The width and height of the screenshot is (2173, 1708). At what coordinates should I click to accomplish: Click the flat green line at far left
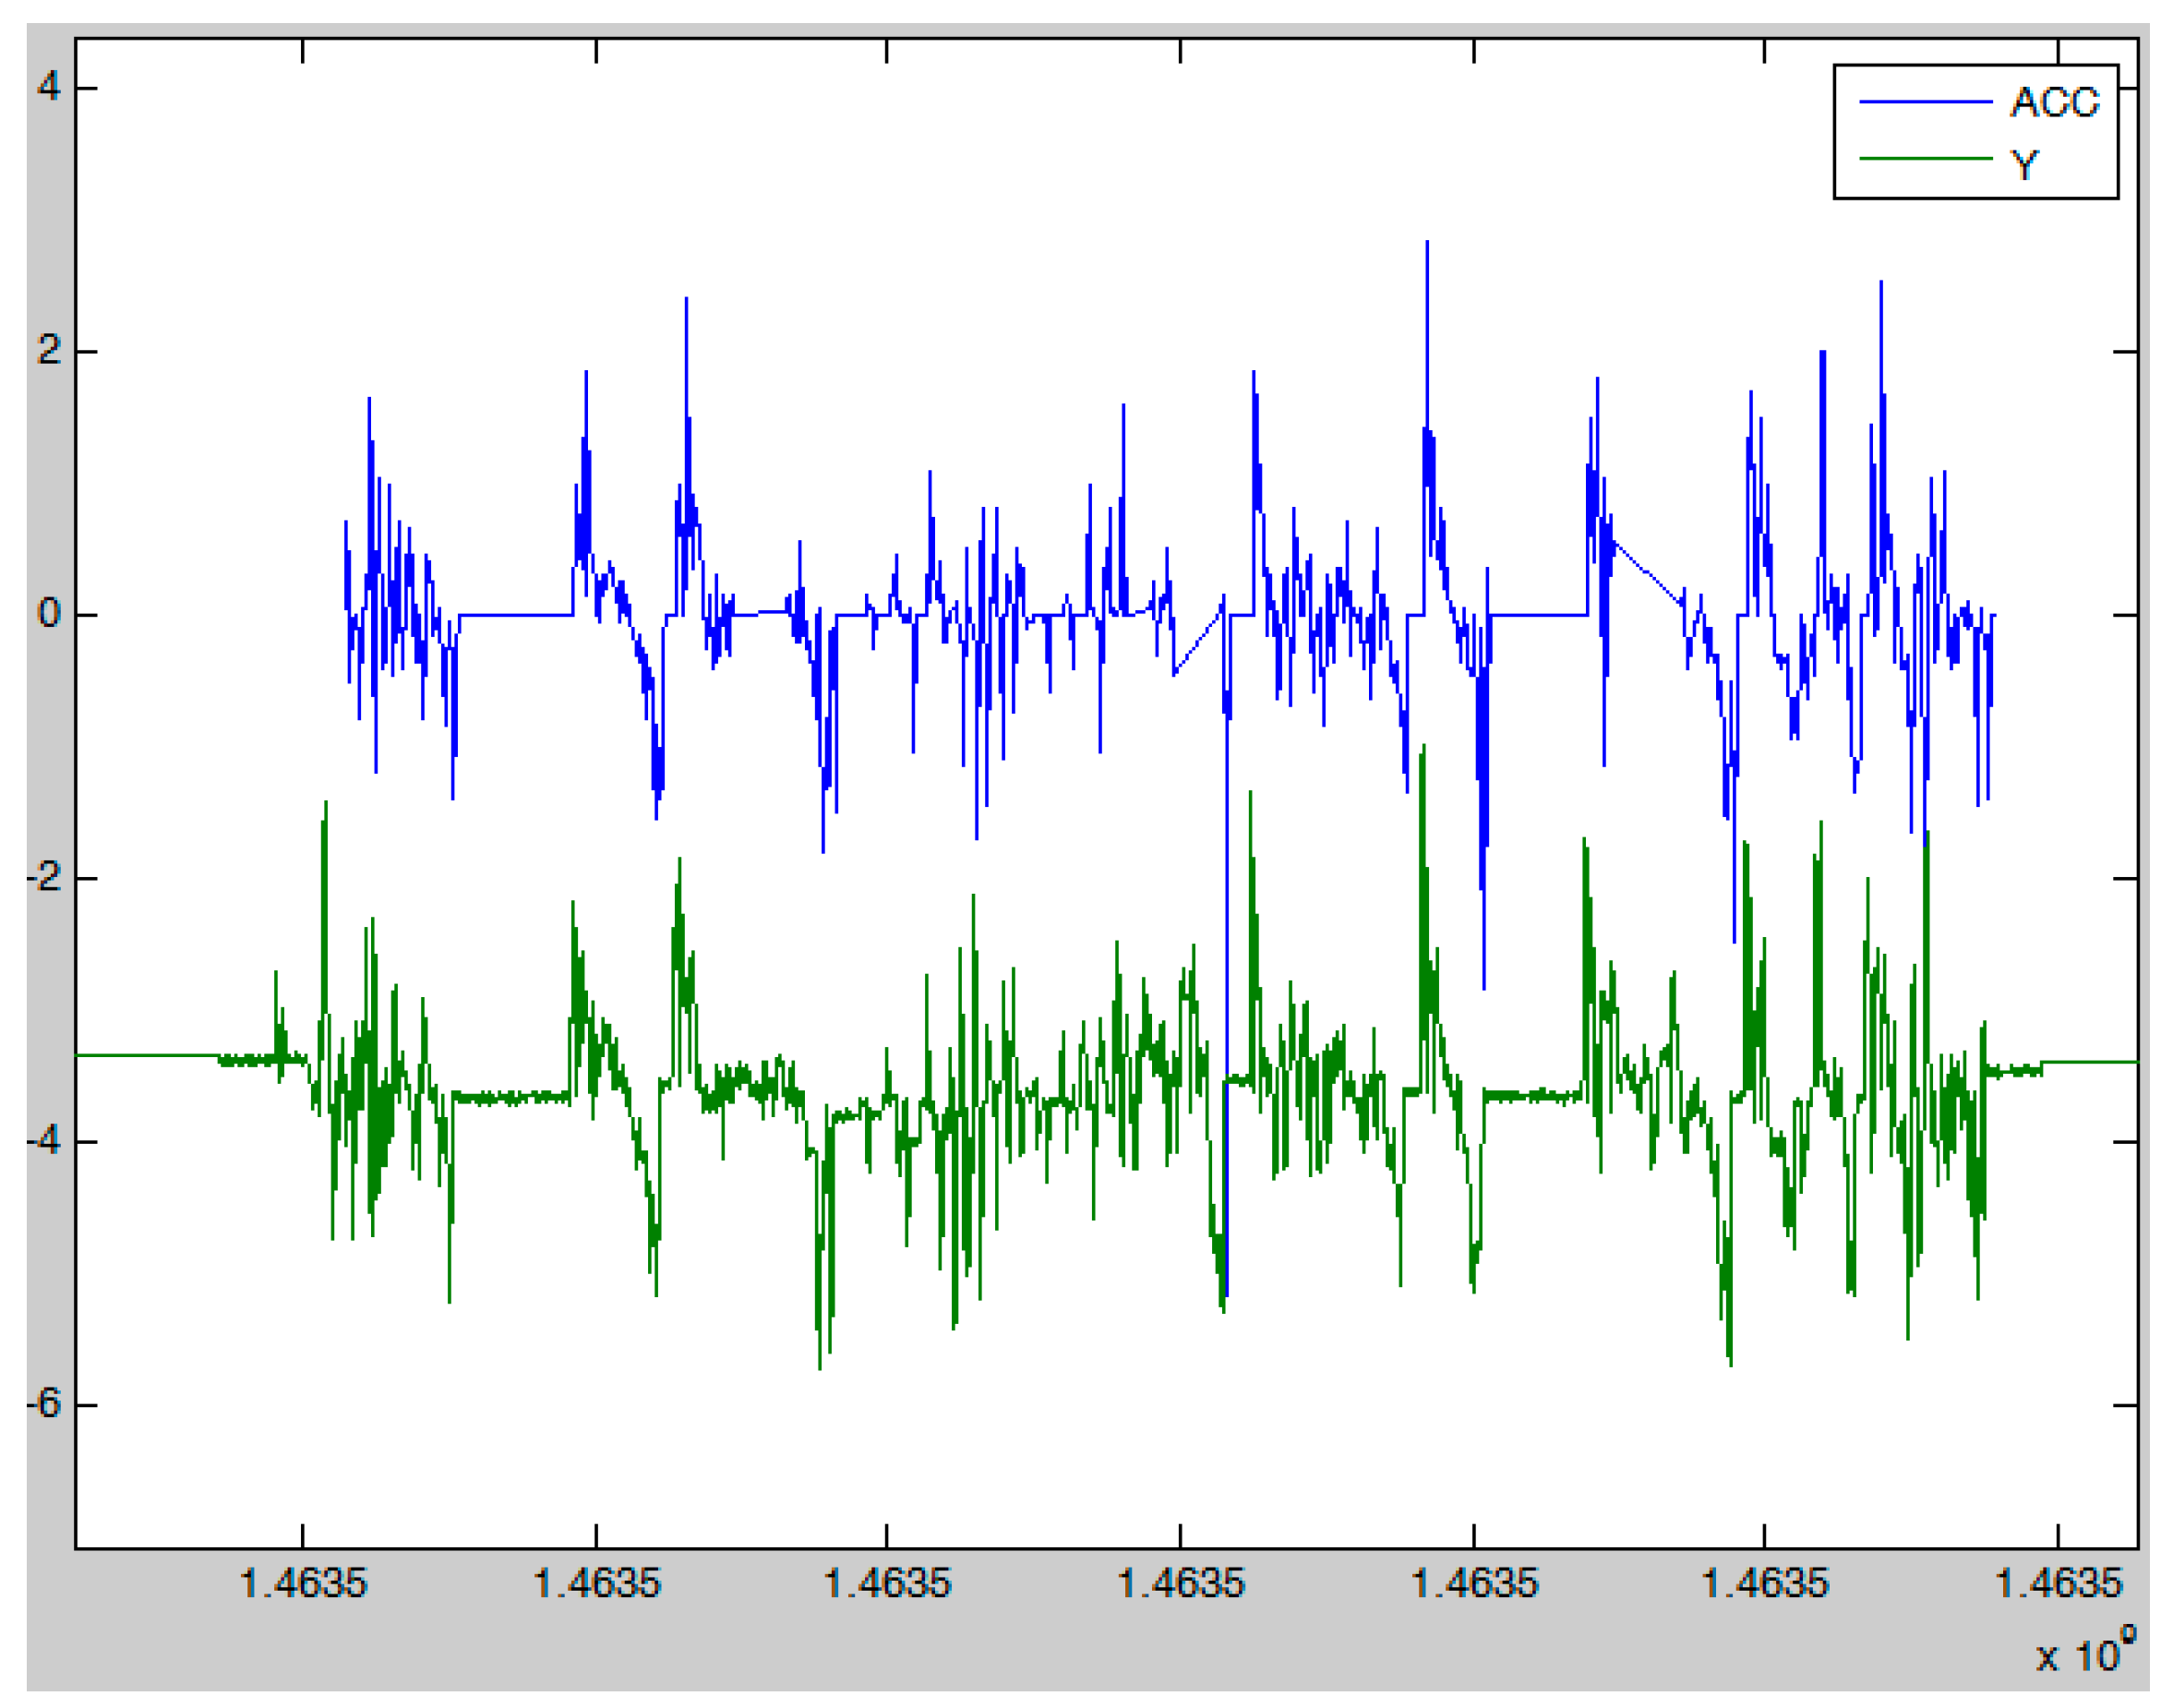point(145,1055)
